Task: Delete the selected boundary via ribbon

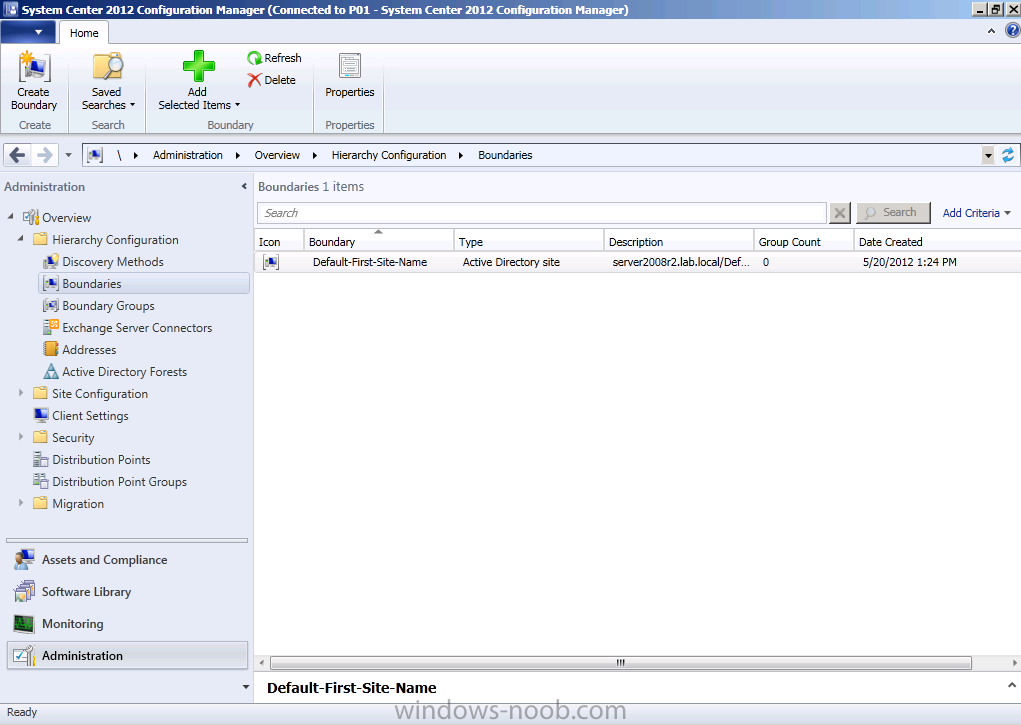Action: (x=272, y=80)
